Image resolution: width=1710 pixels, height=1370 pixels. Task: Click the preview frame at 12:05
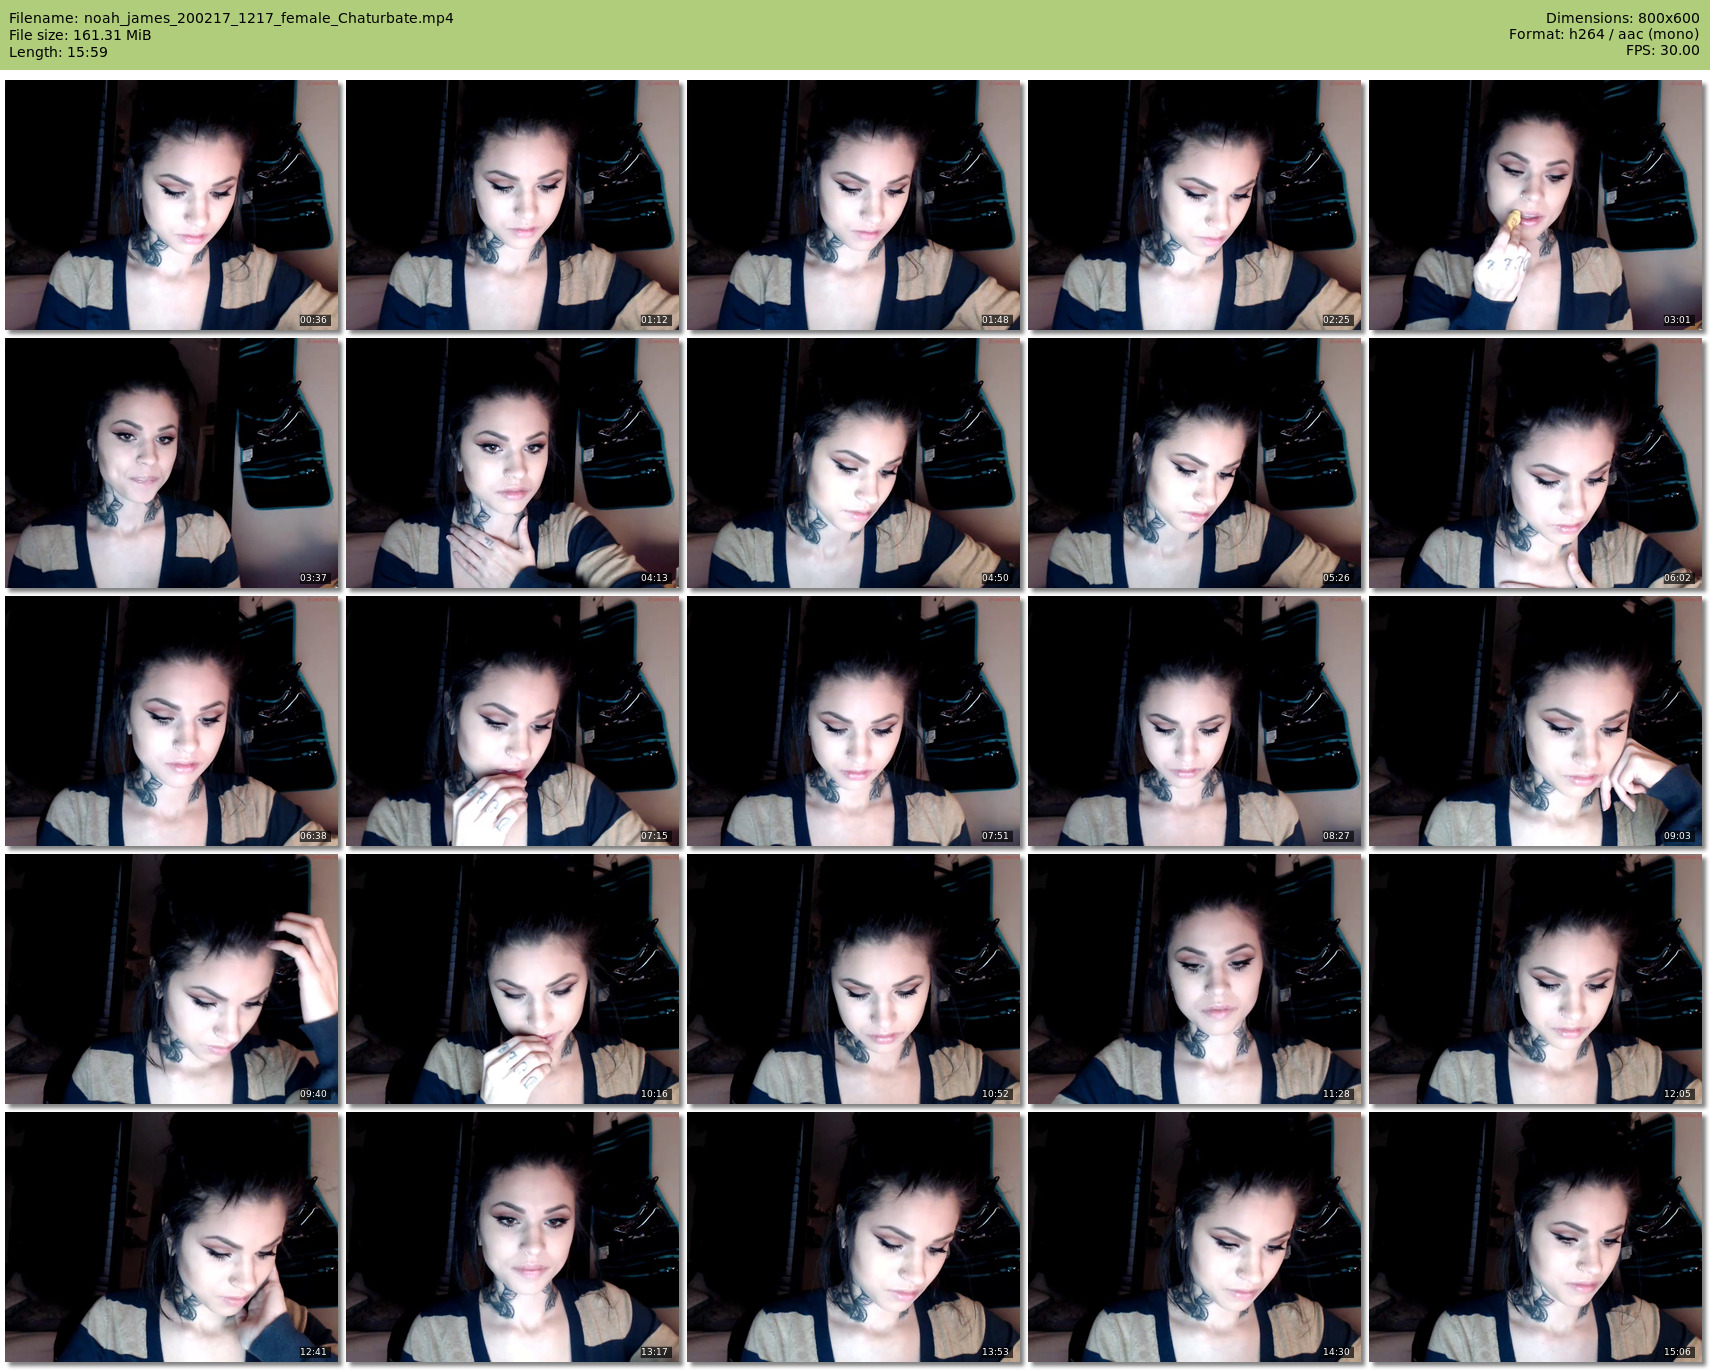point(1536,979)
